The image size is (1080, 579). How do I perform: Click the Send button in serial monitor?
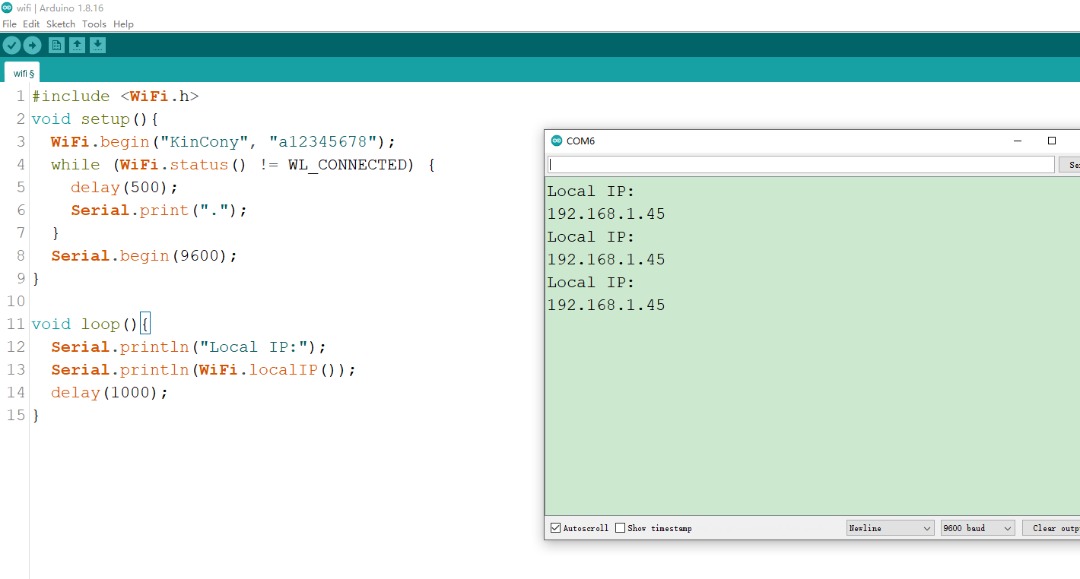tap(1071, 165)
